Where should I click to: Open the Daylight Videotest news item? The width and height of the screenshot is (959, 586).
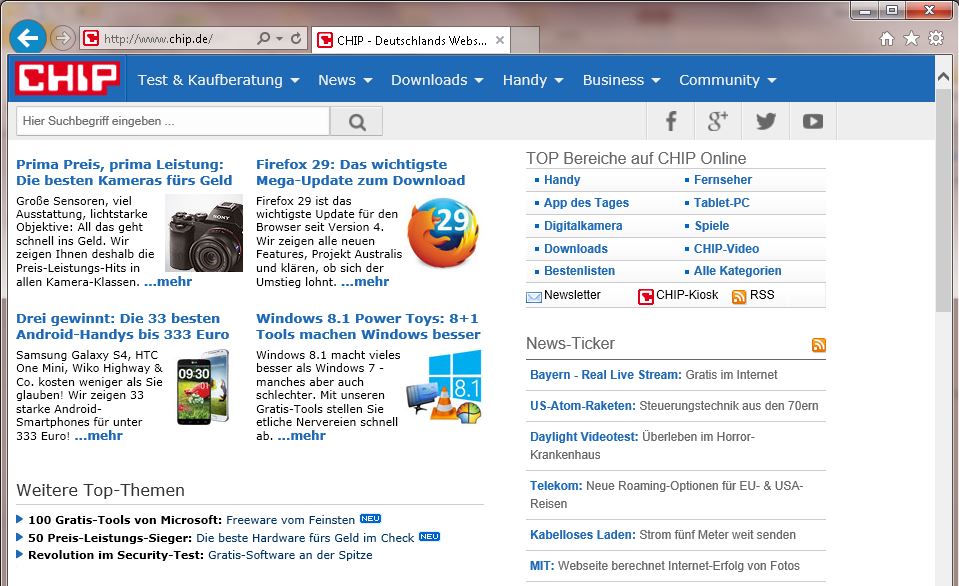642,446
